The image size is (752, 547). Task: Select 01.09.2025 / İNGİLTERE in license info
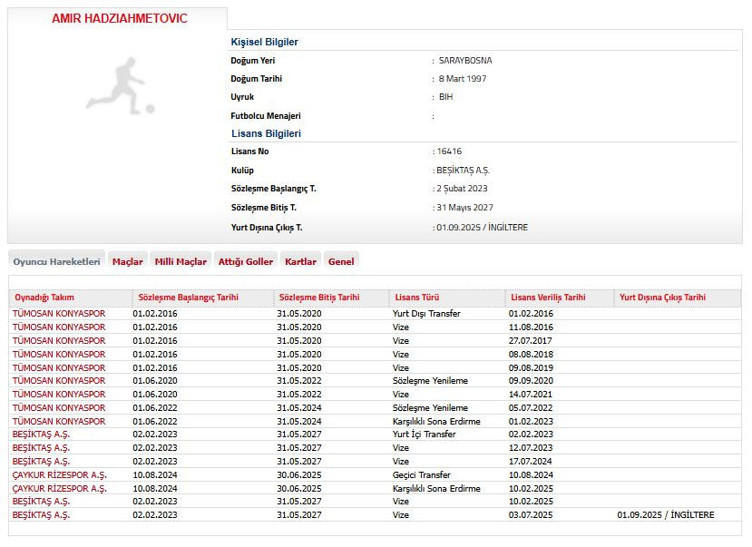pos(482,228)
